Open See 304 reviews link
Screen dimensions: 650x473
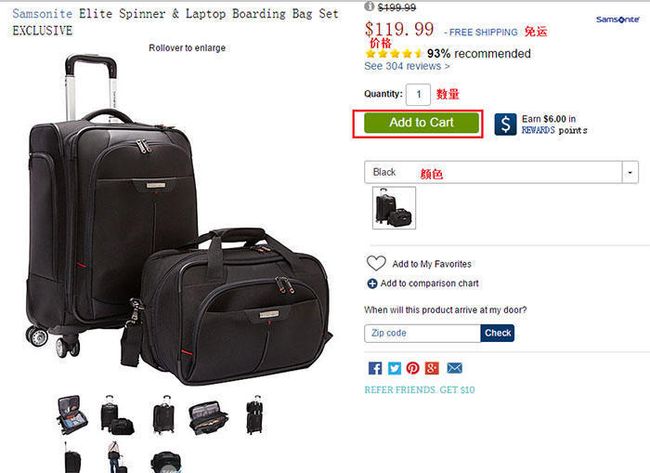pyautogui.click(x=407, y=66)
